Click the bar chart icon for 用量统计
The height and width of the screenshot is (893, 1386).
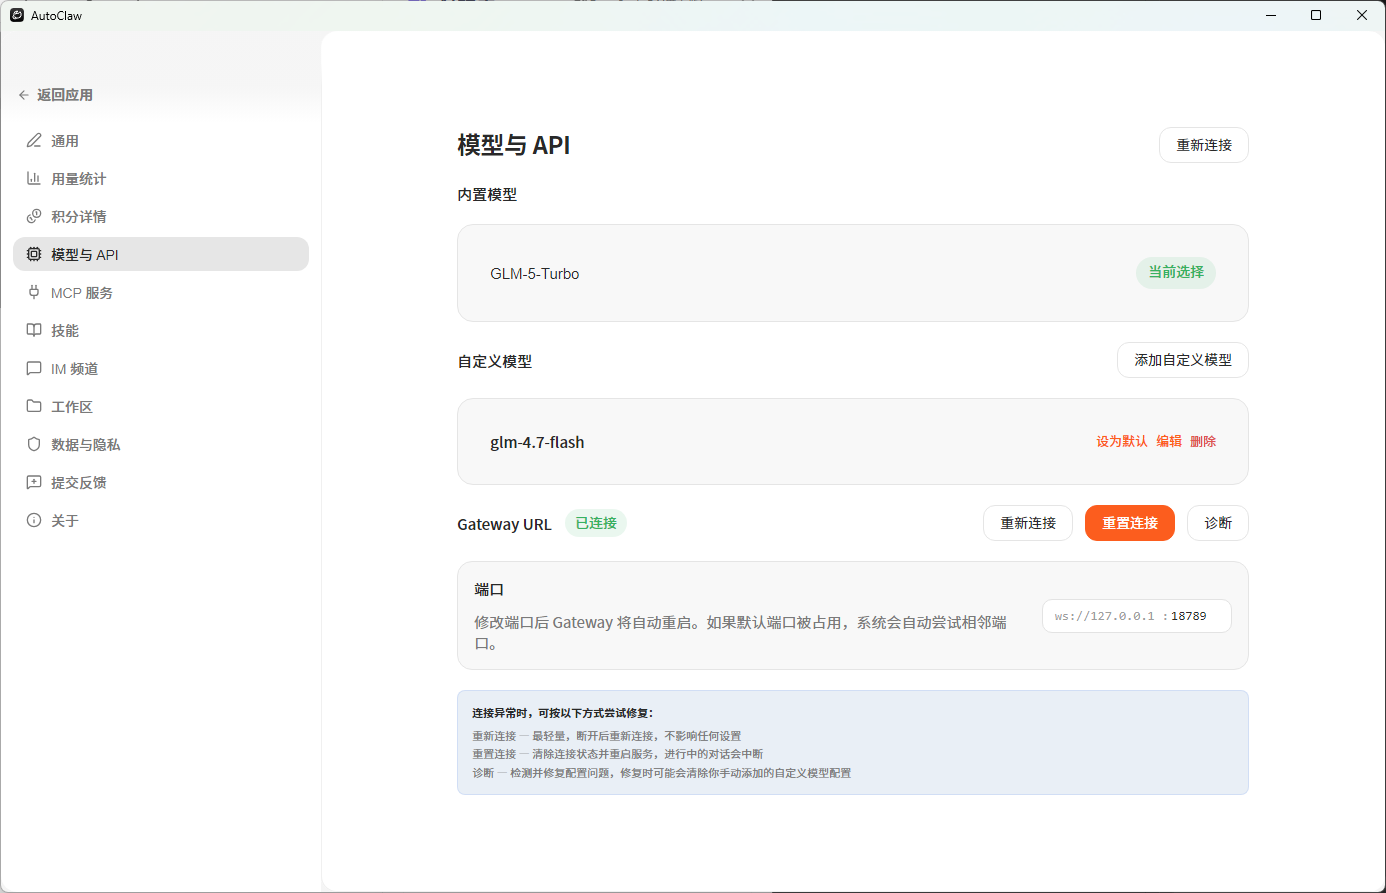tap(34, 179)
